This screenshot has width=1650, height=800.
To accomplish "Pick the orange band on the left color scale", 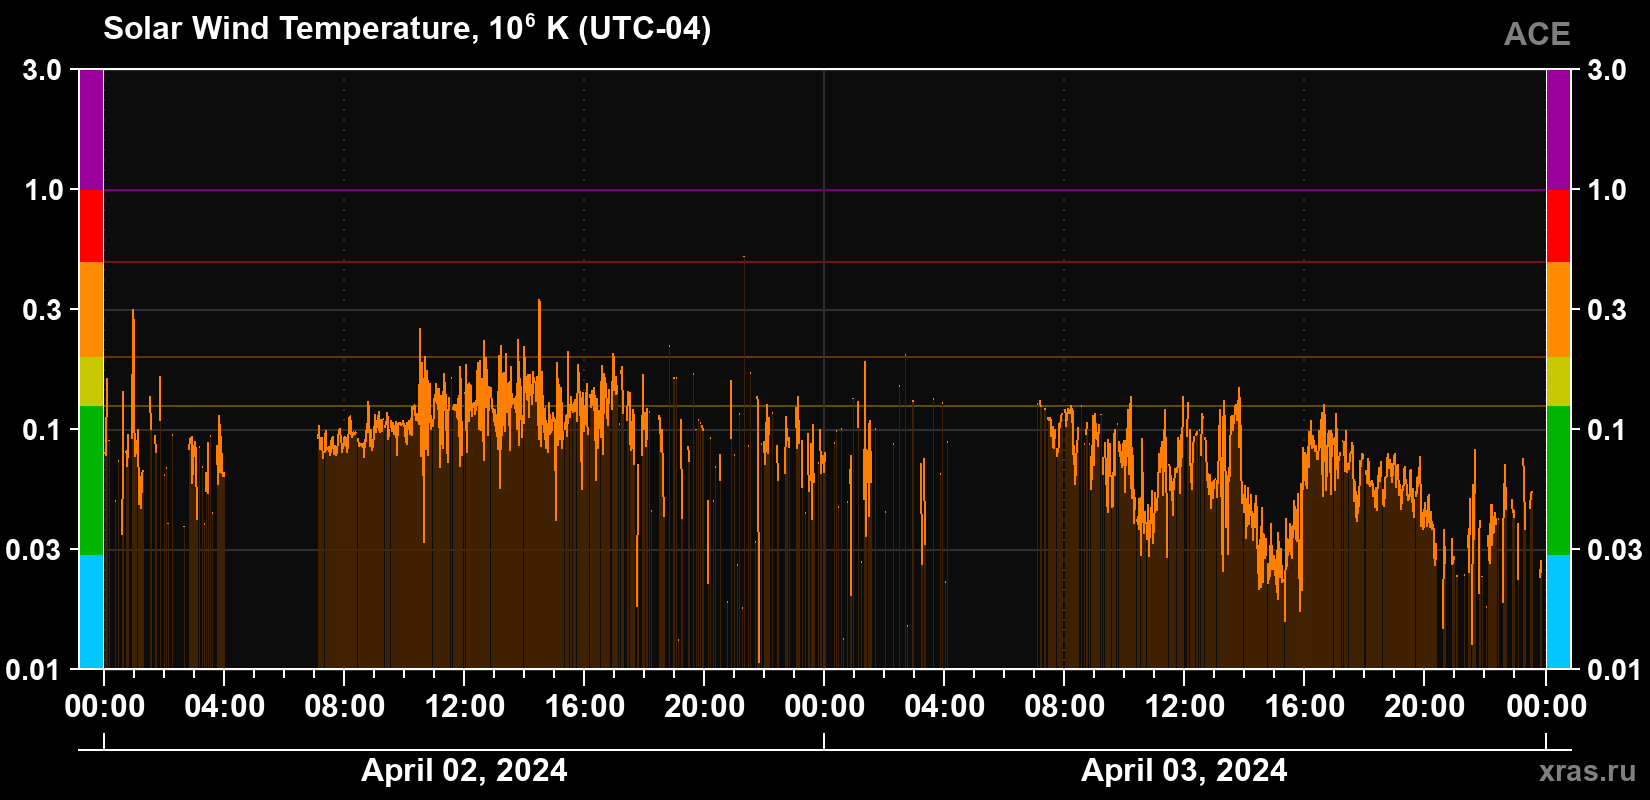I will coord(91,310).
